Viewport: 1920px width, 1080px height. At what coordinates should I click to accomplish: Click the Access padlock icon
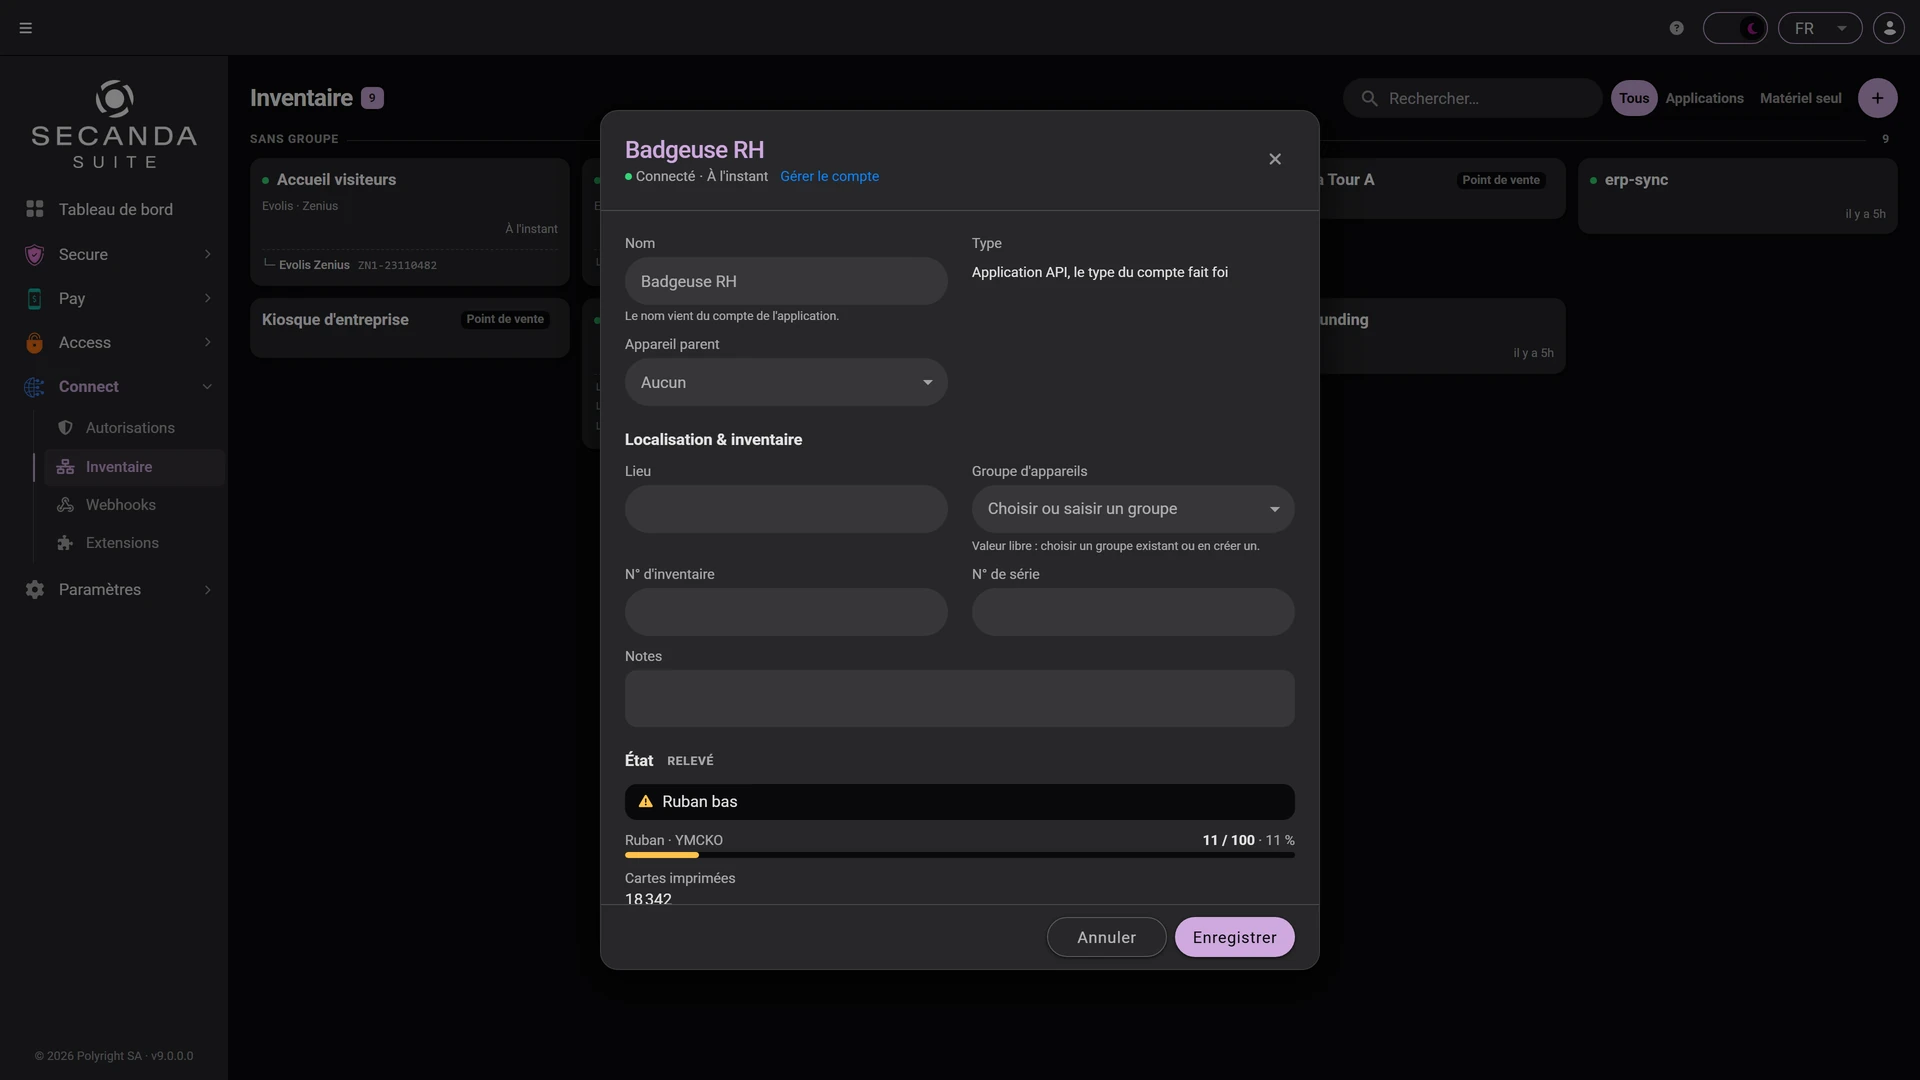click(35, 342)
